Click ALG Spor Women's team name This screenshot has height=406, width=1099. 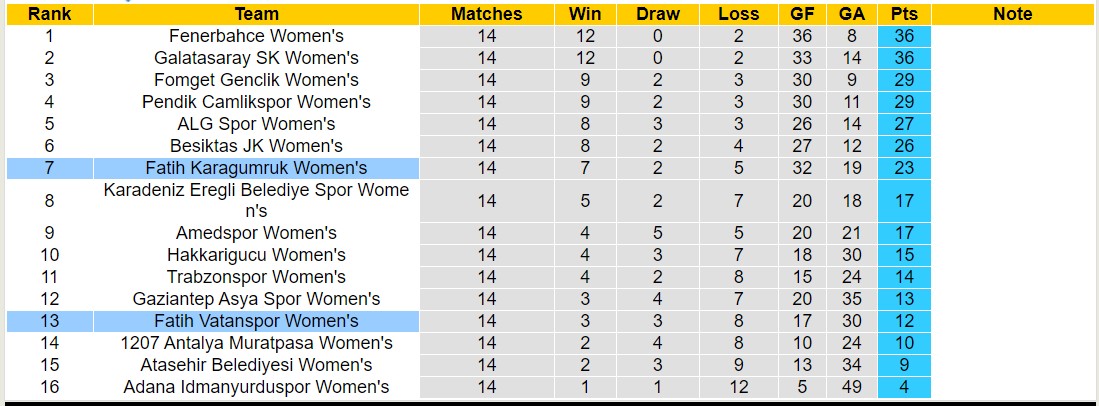(256, 124)
